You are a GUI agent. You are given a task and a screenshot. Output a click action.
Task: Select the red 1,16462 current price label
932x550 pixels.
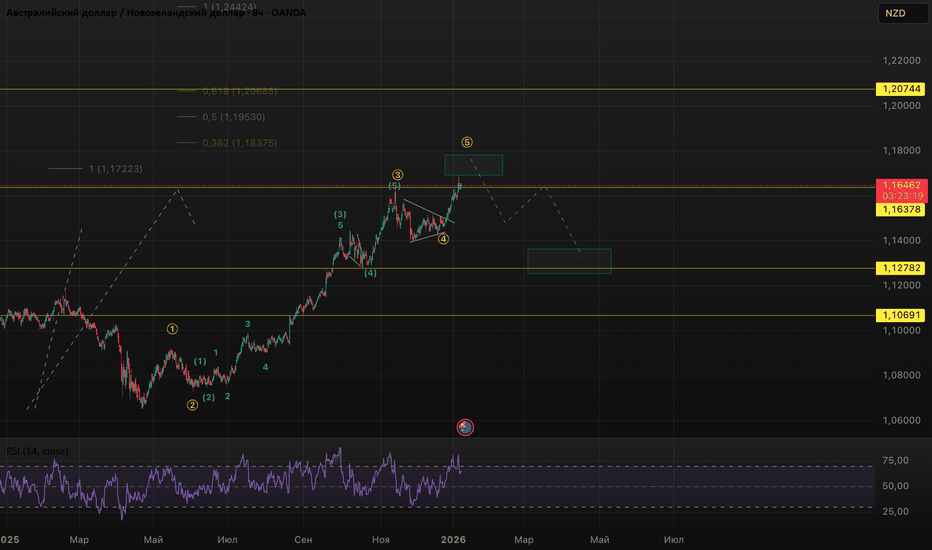[901, 185]
